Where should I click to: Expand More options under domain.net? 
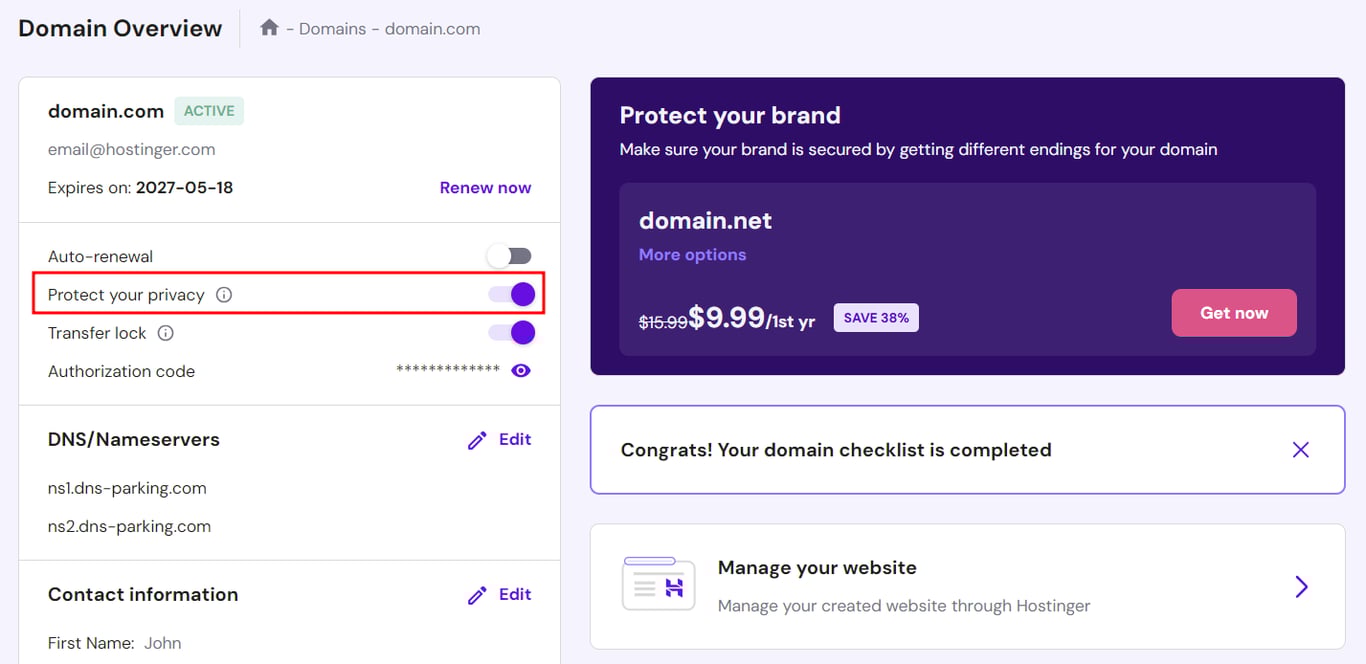(x=692, y=254)
